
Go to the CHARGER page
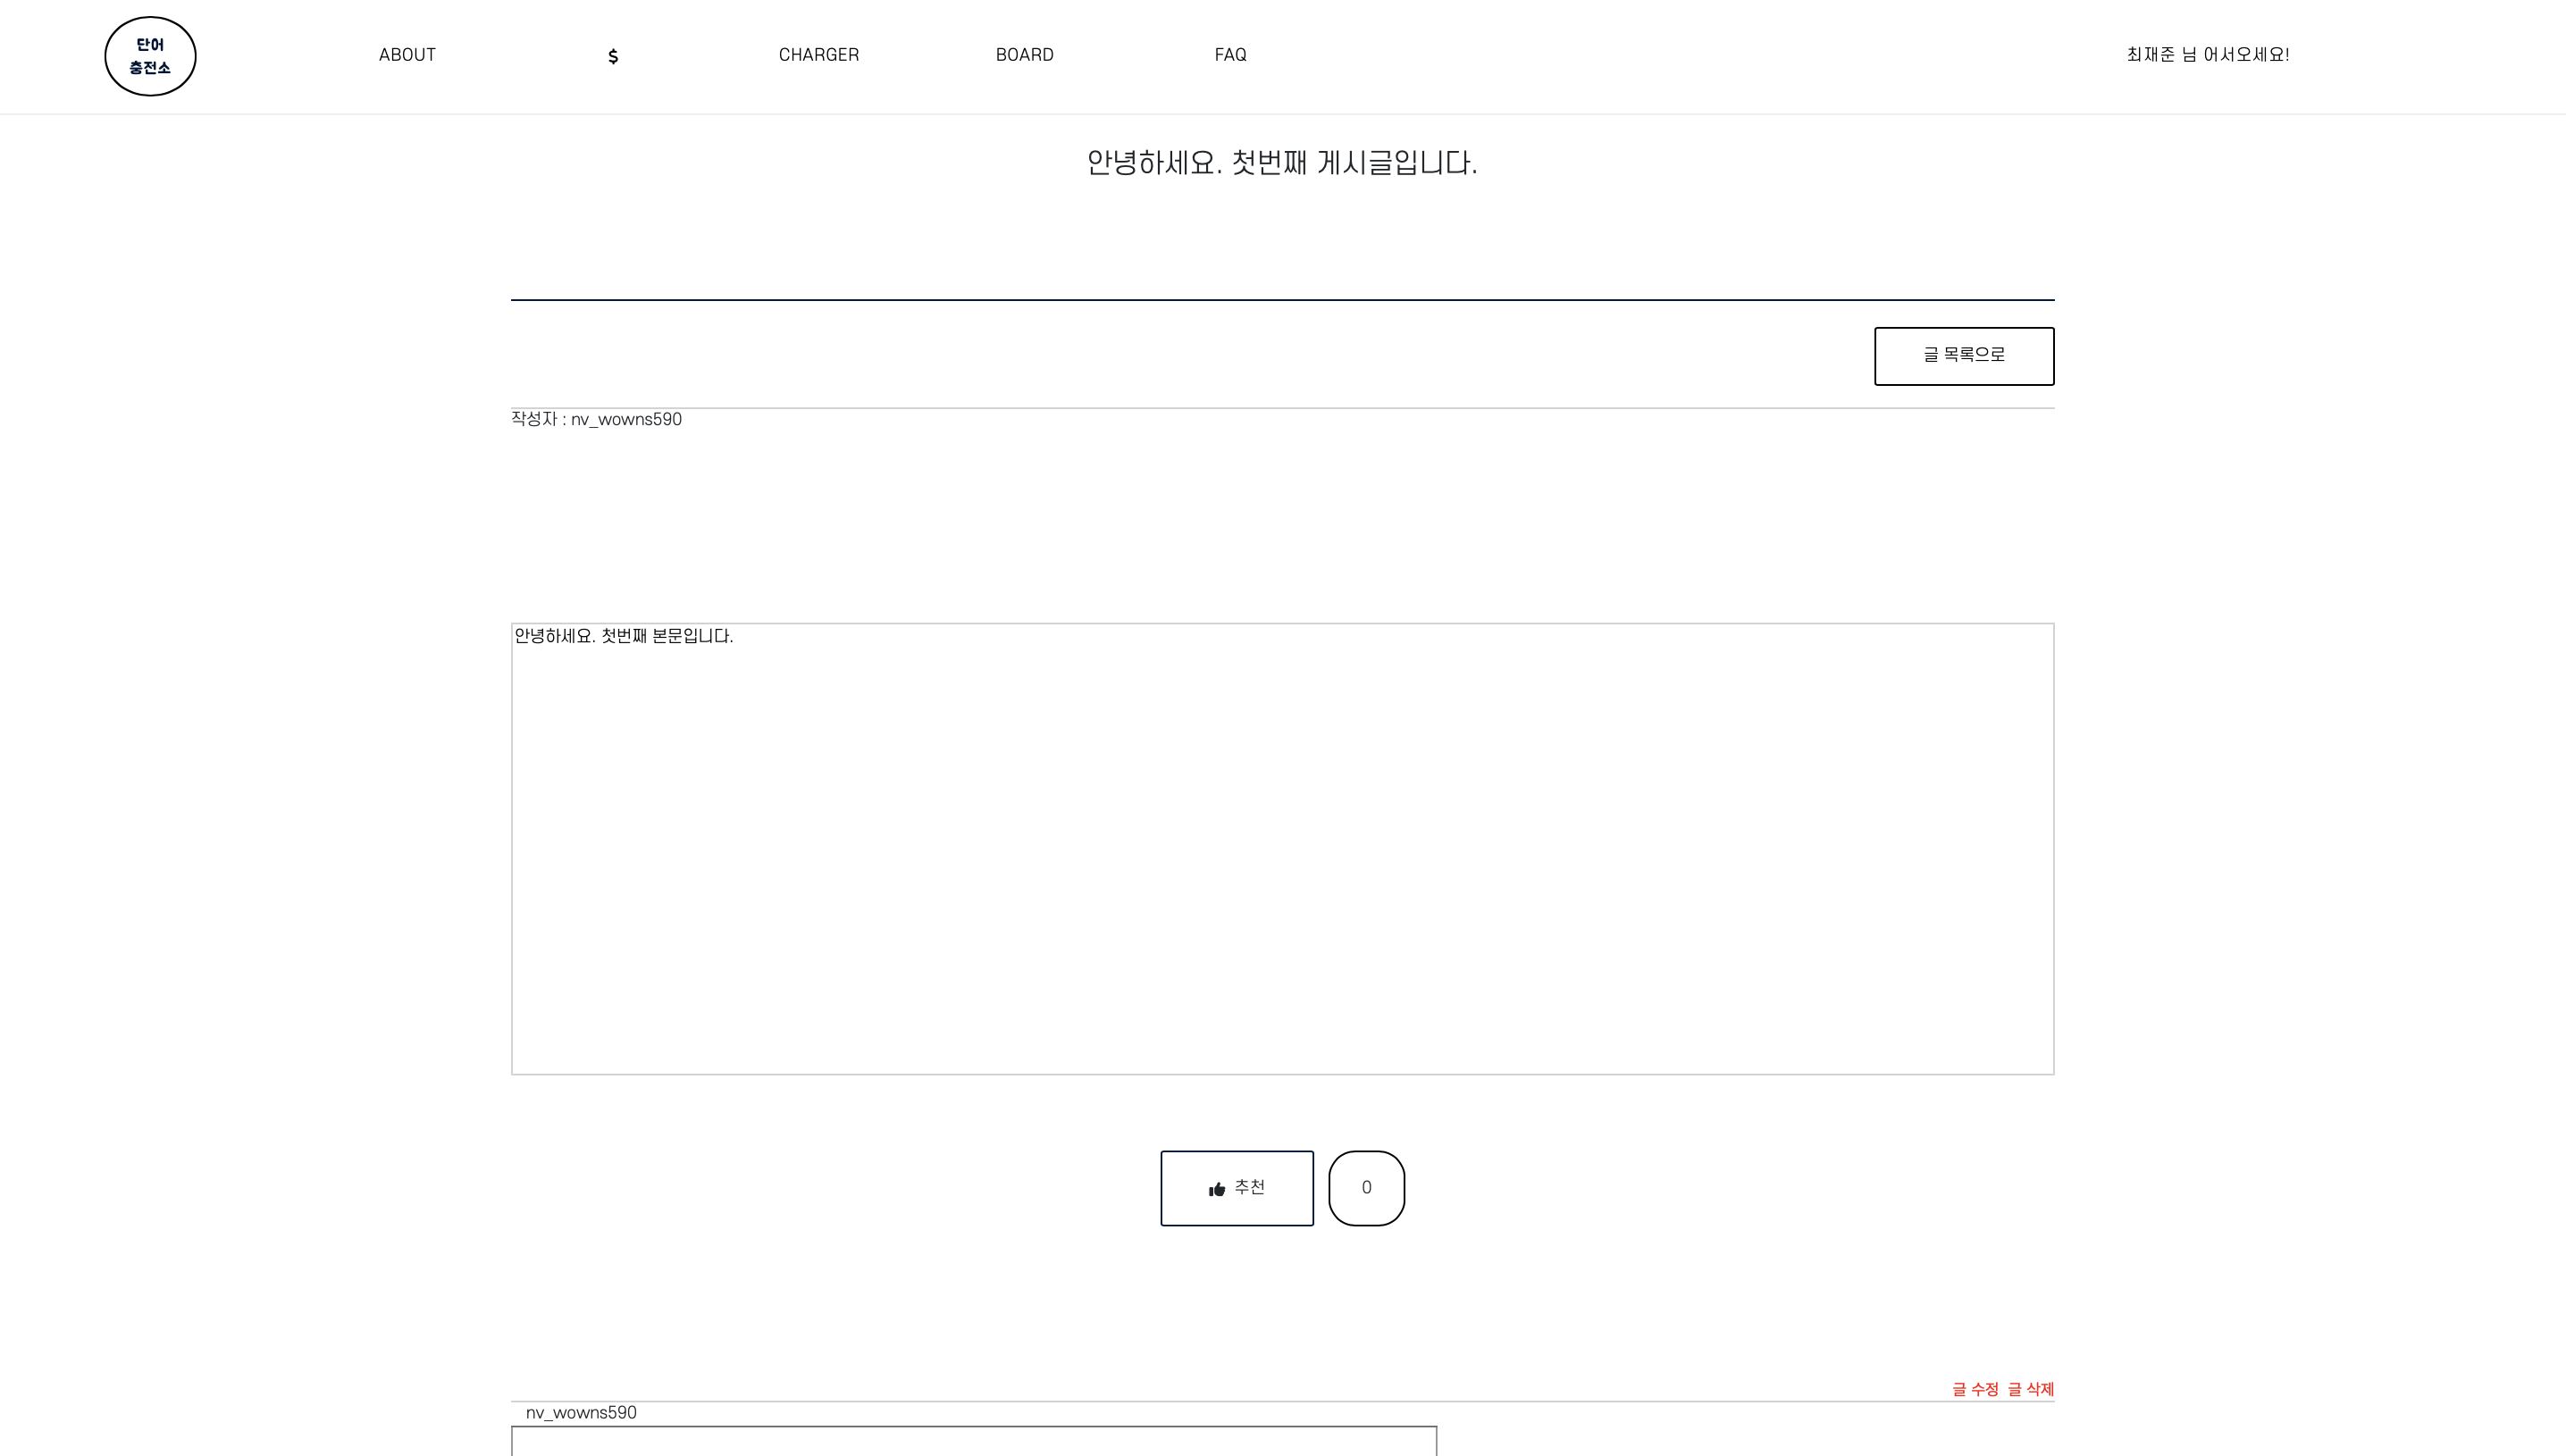[x=819, y=55]
